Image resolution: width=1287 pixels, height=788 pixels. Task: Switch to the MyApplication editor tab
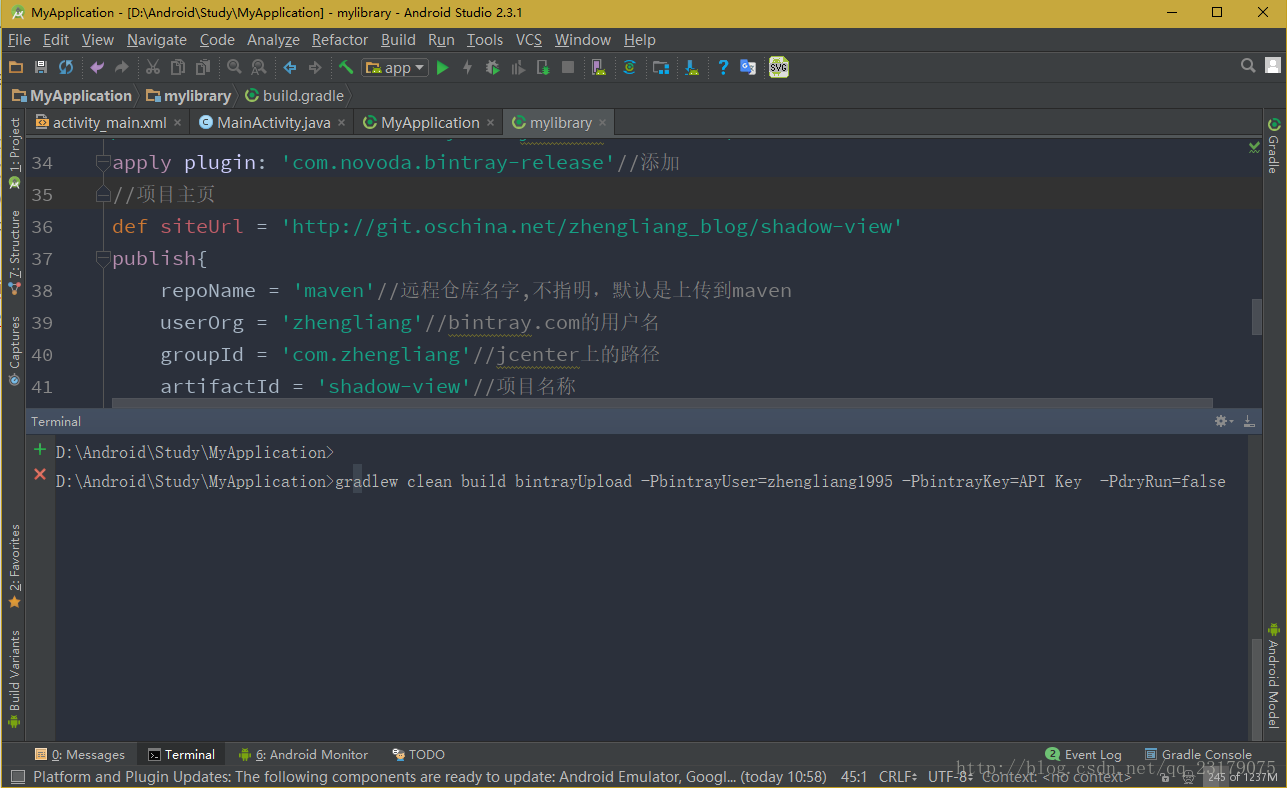pyautogui.click(x=430, y=122)
